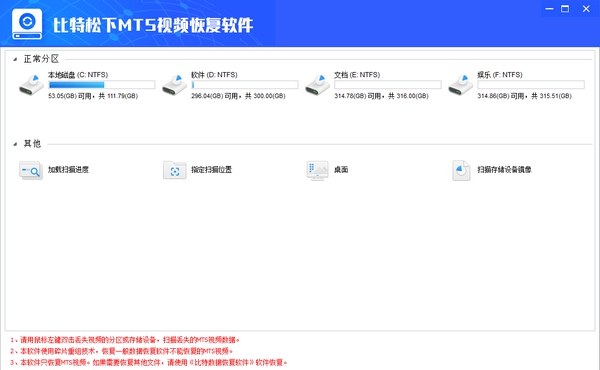600x370 pixels.
Task: Click the 娱乐 (F: NTFS) label
Action: tap(500, 75)
